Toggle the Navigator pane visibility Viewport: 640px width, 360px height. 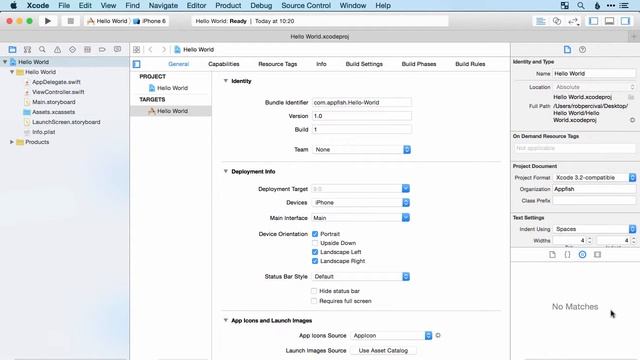[x=593, y=21]
